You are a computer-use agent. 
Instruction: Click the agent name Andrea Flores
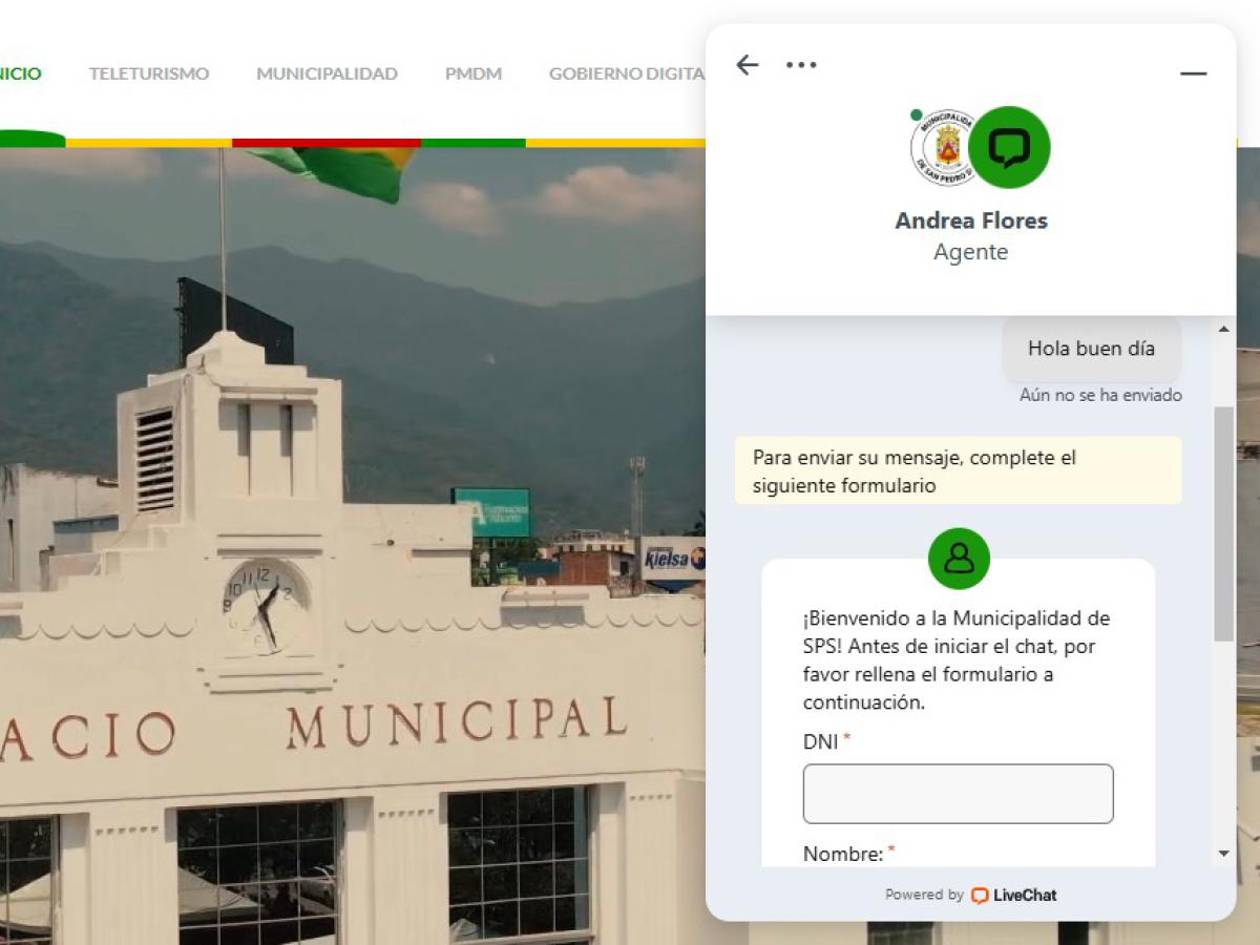coord(971,221)
